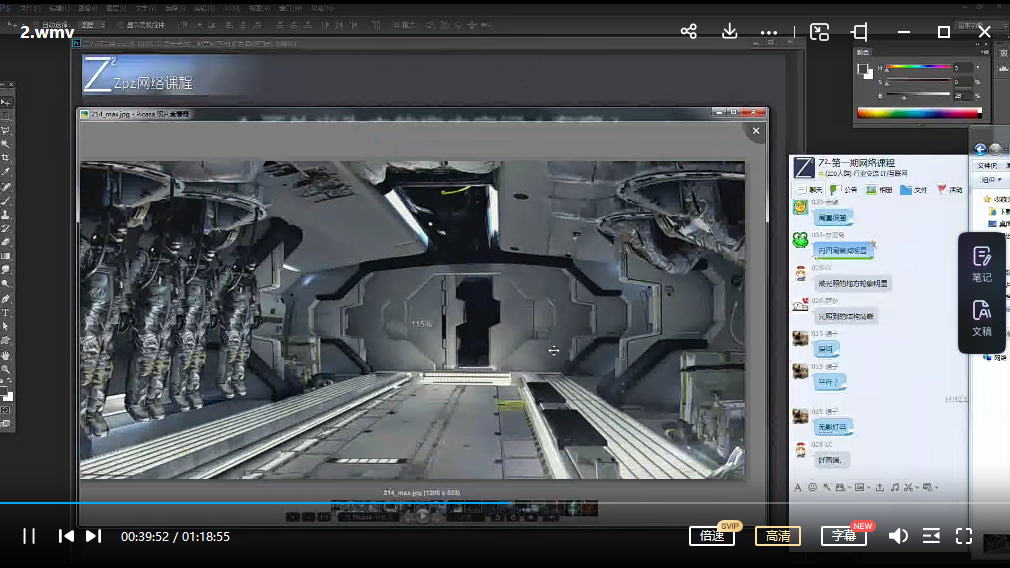The image size is (1010, 568).
Task: Select the Pen tool
Action: 6,299
